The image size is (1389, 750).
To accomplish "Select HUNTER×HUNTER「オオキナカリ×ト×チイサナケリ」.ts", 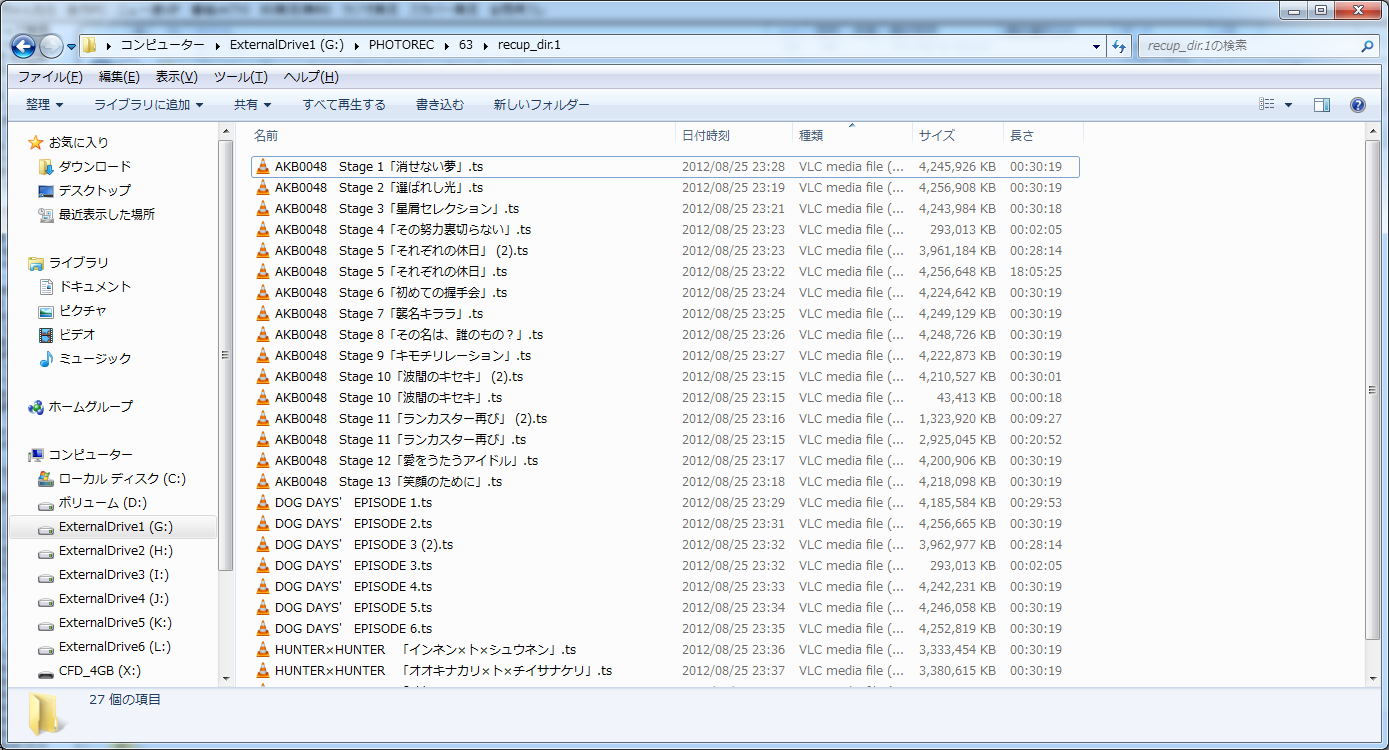I will pos(665,671).
